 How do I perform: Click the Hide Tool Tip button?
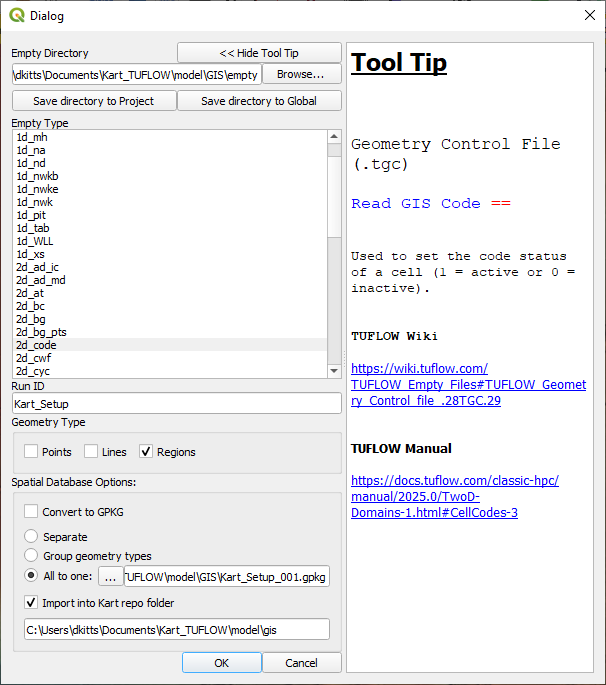click(259, 53)
